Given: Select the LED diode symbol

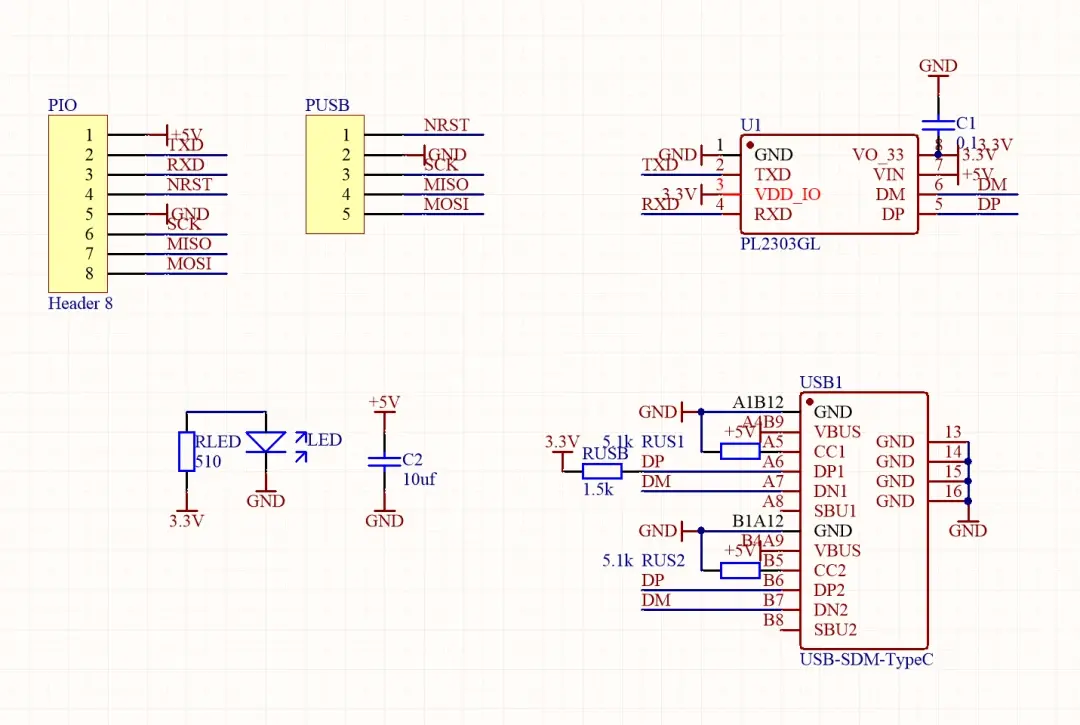Looking at the screenshot, I should [266, 442].
